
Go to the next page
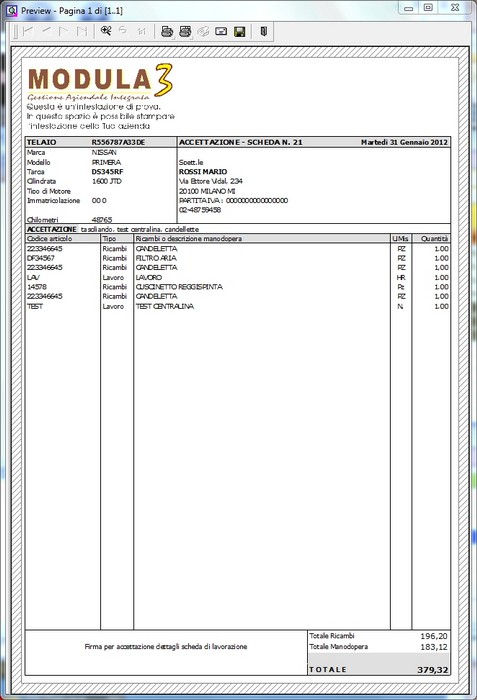(64, 31)
